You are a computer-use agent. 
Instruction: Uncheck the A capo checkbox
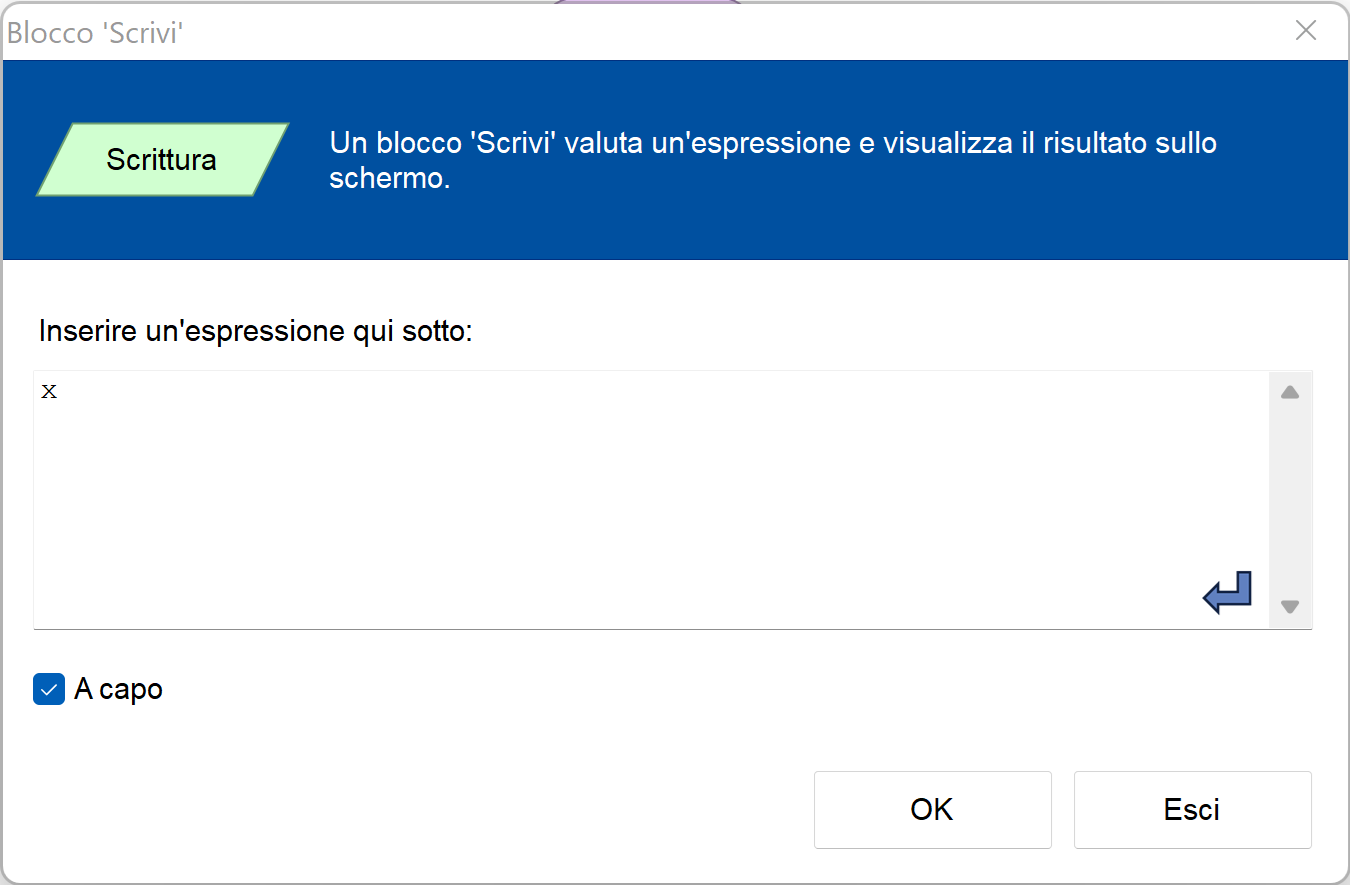49,689
